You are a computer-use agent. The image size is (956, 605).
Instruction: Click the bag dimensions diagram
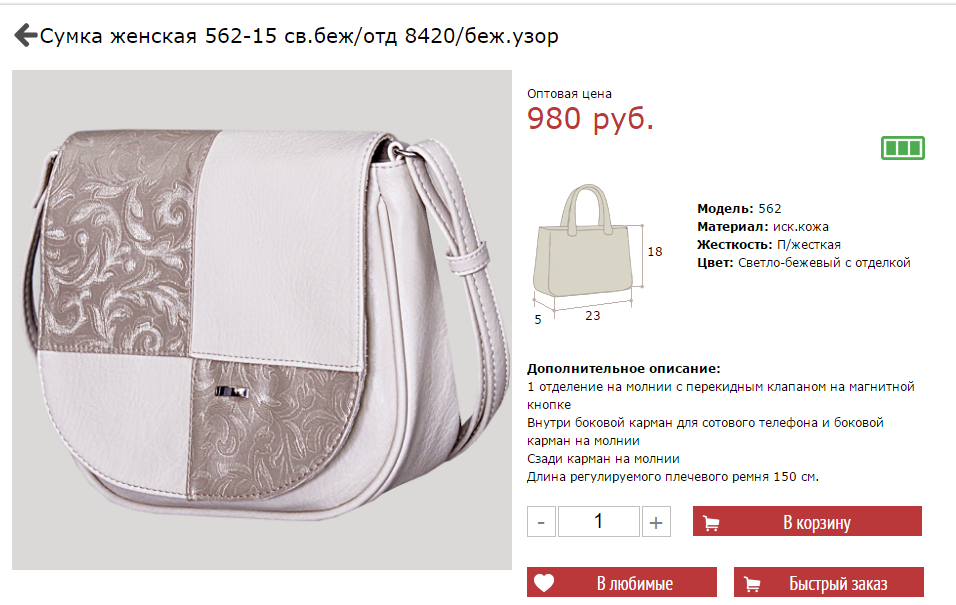[x=598, y=255]
